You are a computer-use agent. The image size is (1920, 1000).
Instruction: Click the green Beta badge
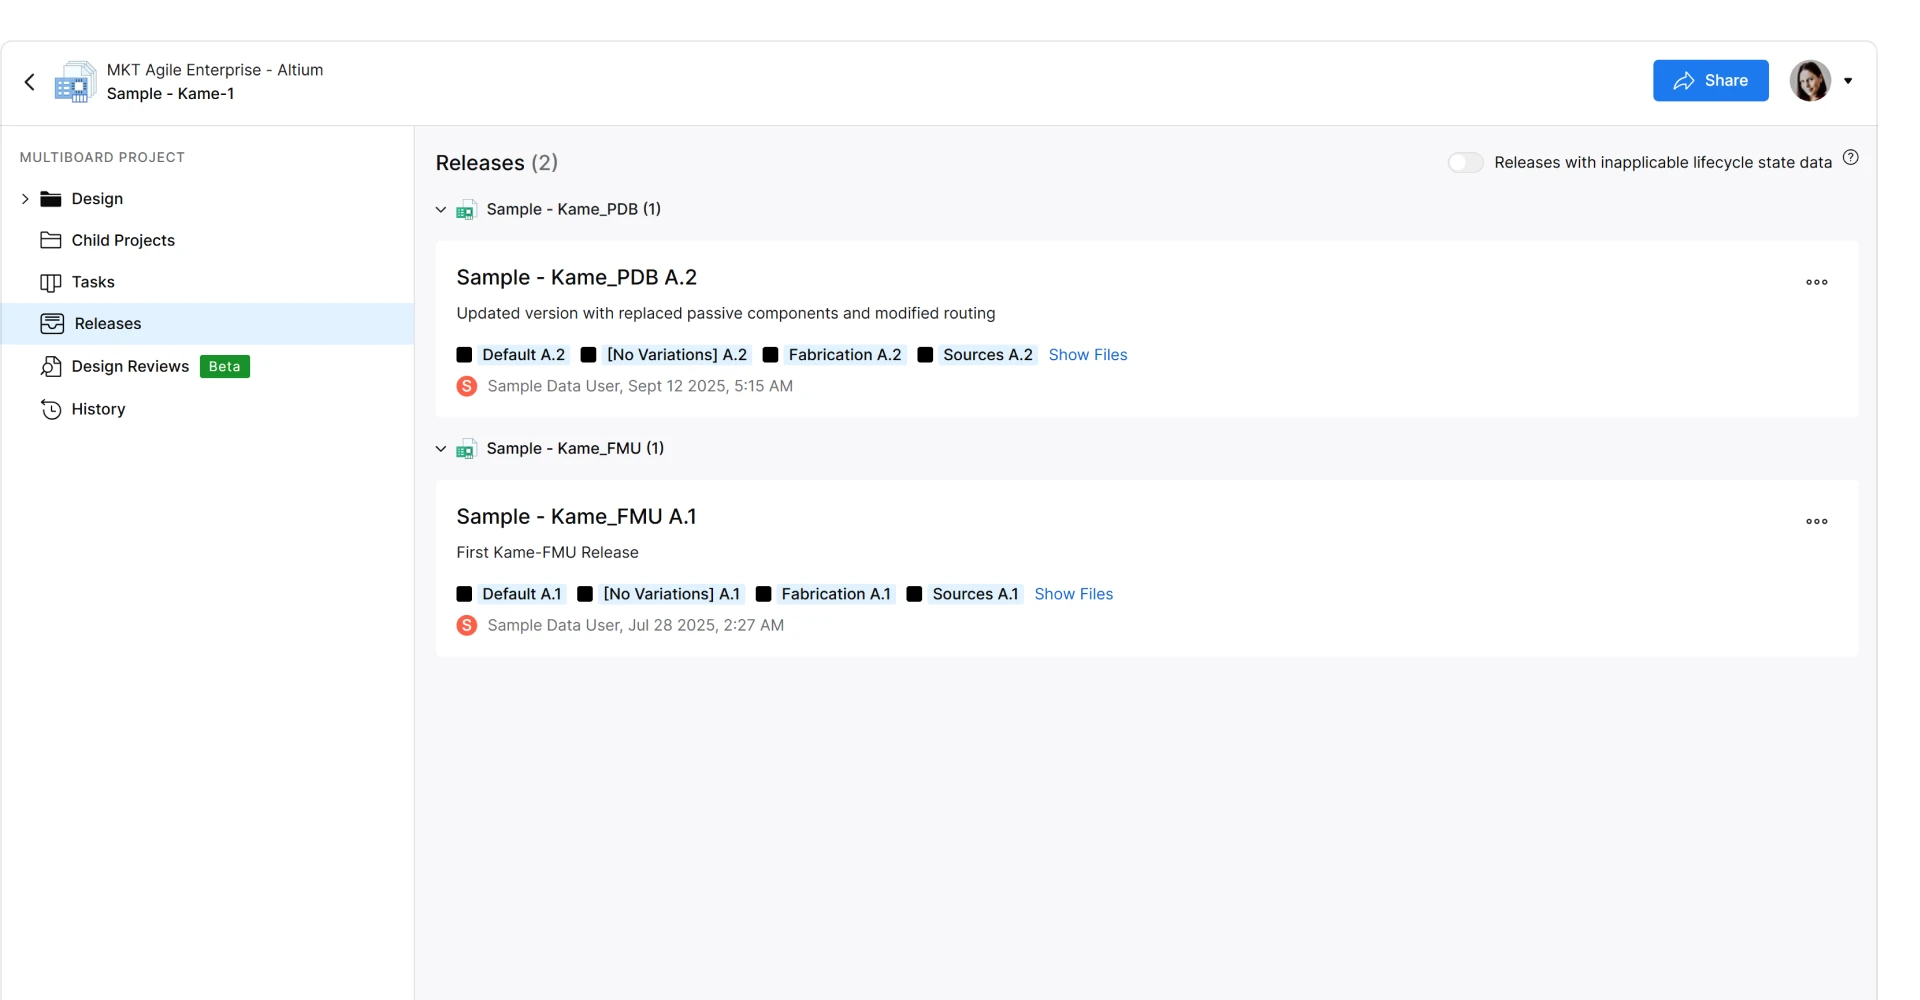point(225,366)
